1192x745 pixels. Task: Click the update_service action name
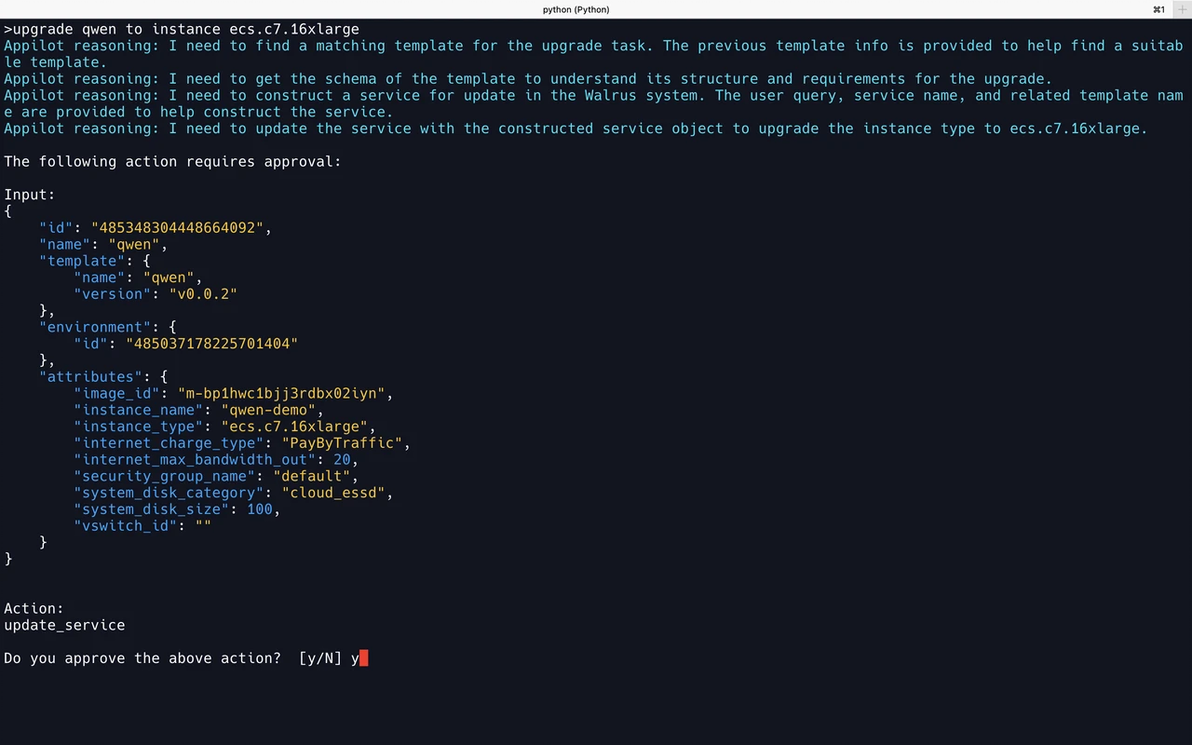pos(65,625)
